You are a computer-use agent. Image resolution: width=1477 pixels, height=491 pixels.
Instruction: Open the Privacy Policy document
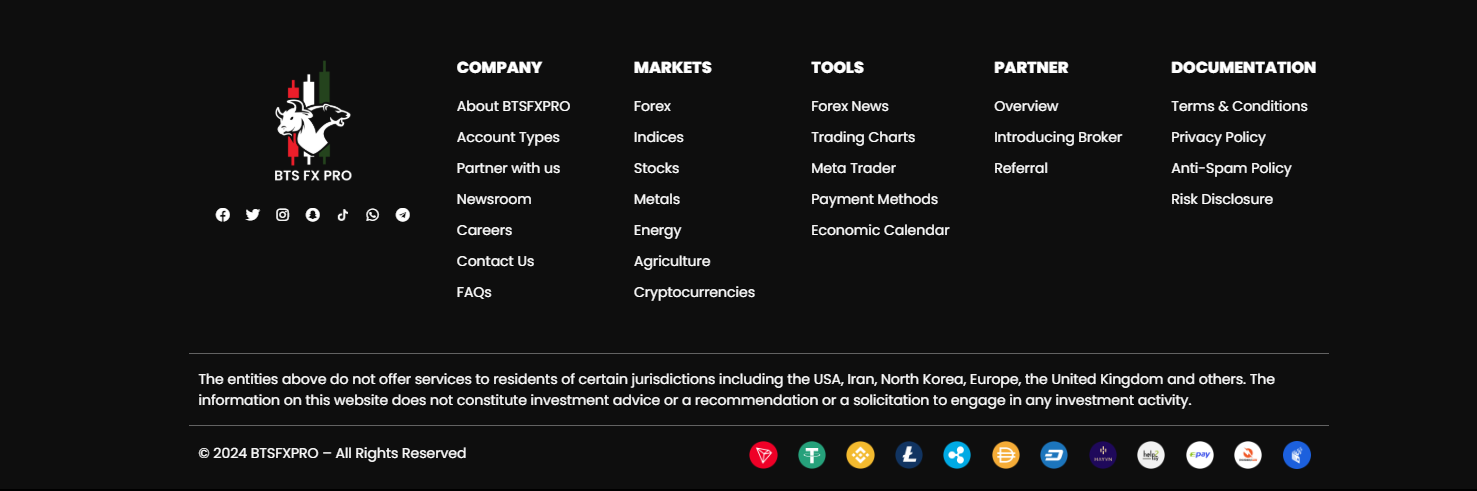click(x=1218, y=137)
